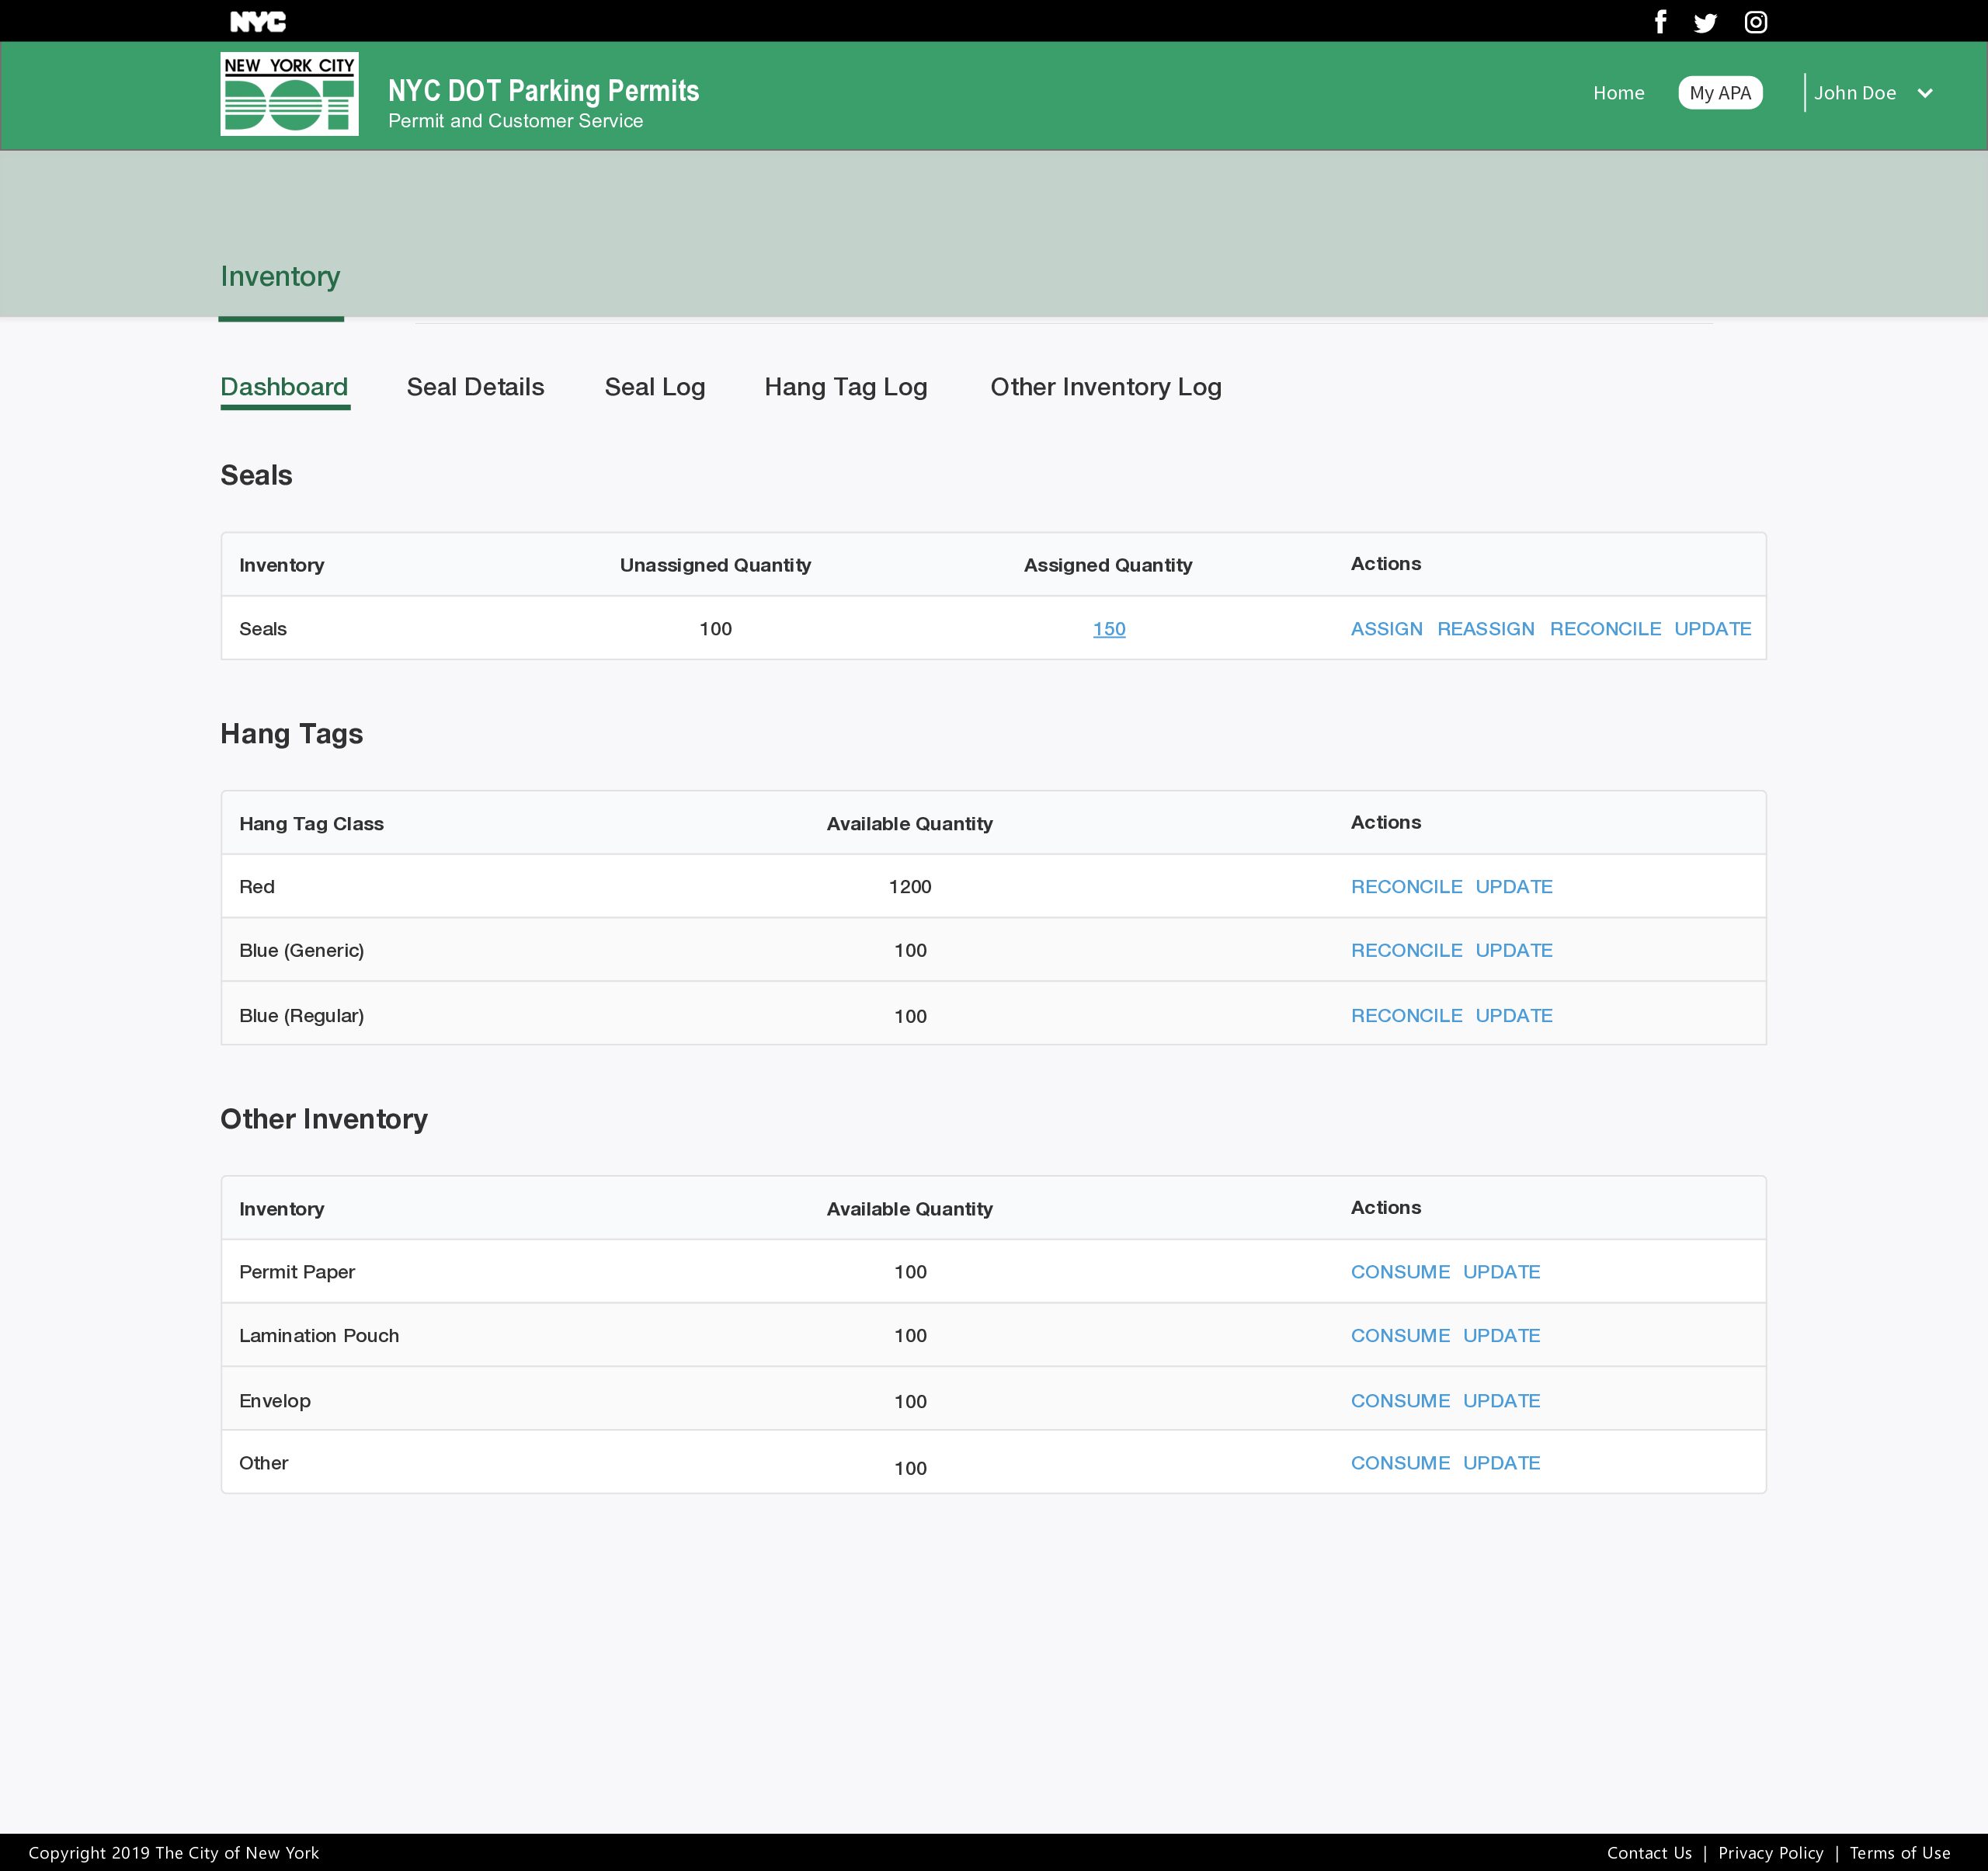Switch to the Seal Details tab
1988x1871 pixels.
[475, 387]
